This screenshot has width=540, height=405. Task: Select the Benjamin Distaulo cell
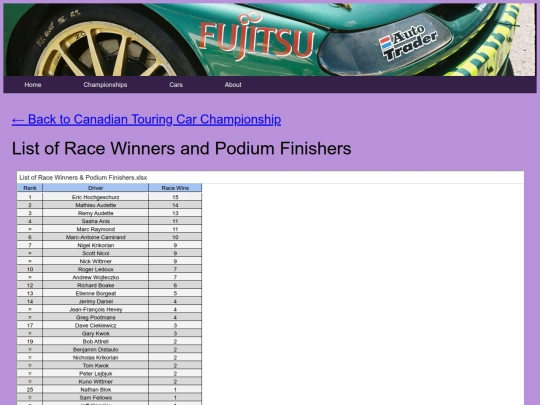coord(95,349)
